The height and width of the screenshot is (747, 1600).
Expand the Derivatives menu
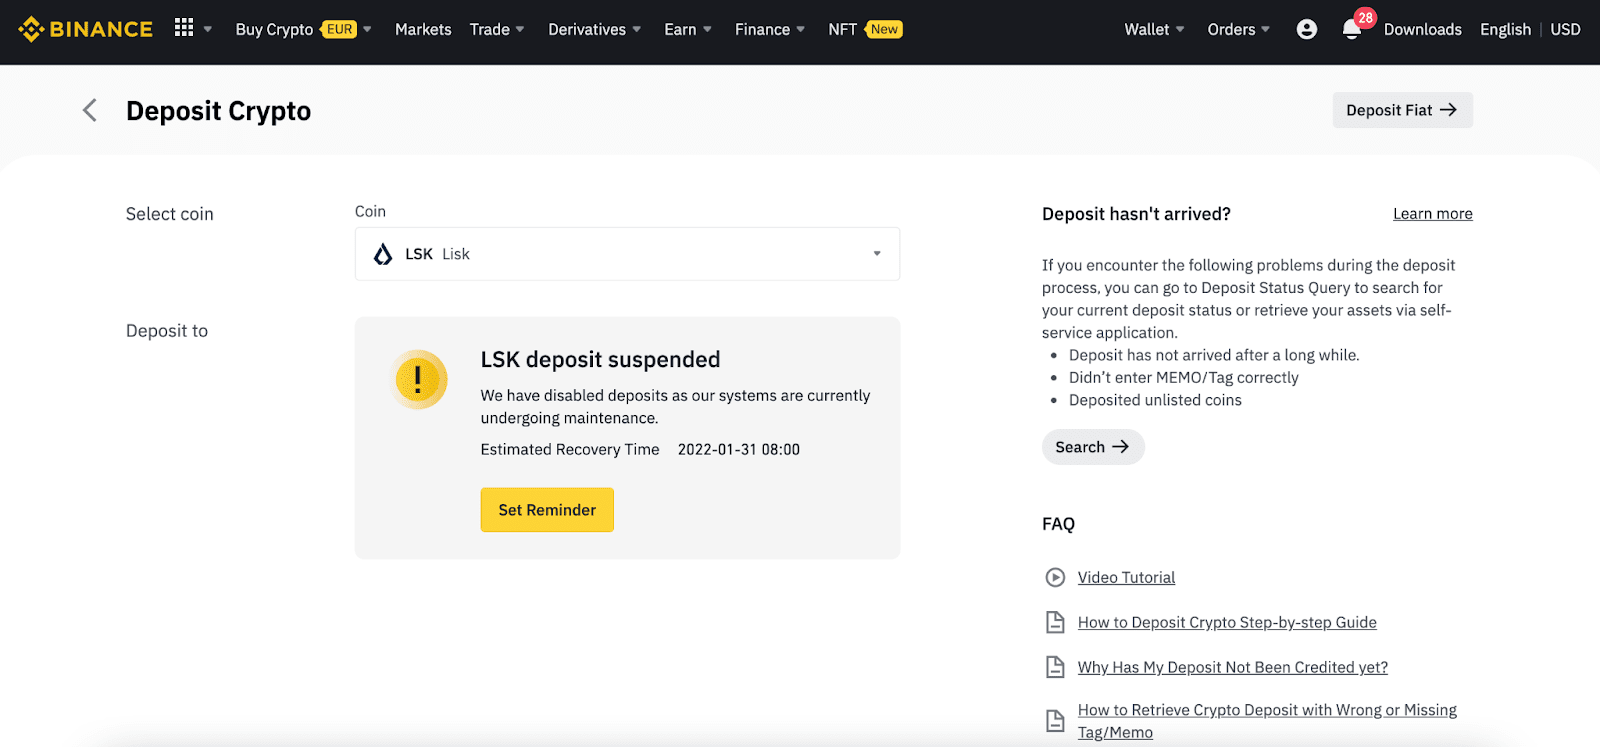pyautogui.click(x=595, y=29)
